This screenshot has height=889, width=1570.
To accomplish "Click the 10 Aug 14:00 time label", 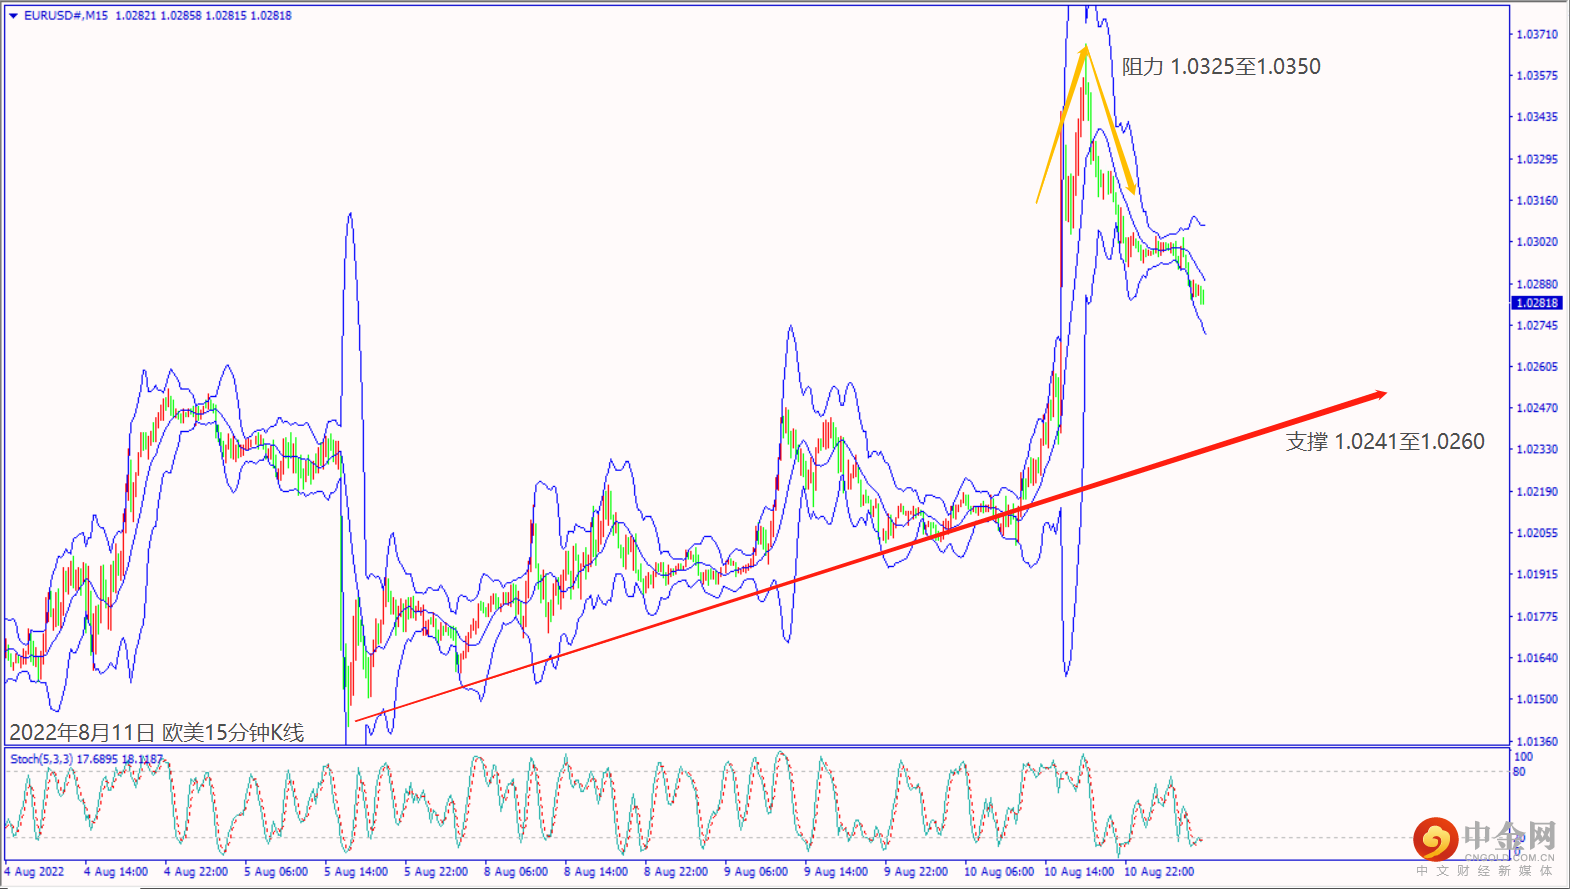I will point(1079,872).
